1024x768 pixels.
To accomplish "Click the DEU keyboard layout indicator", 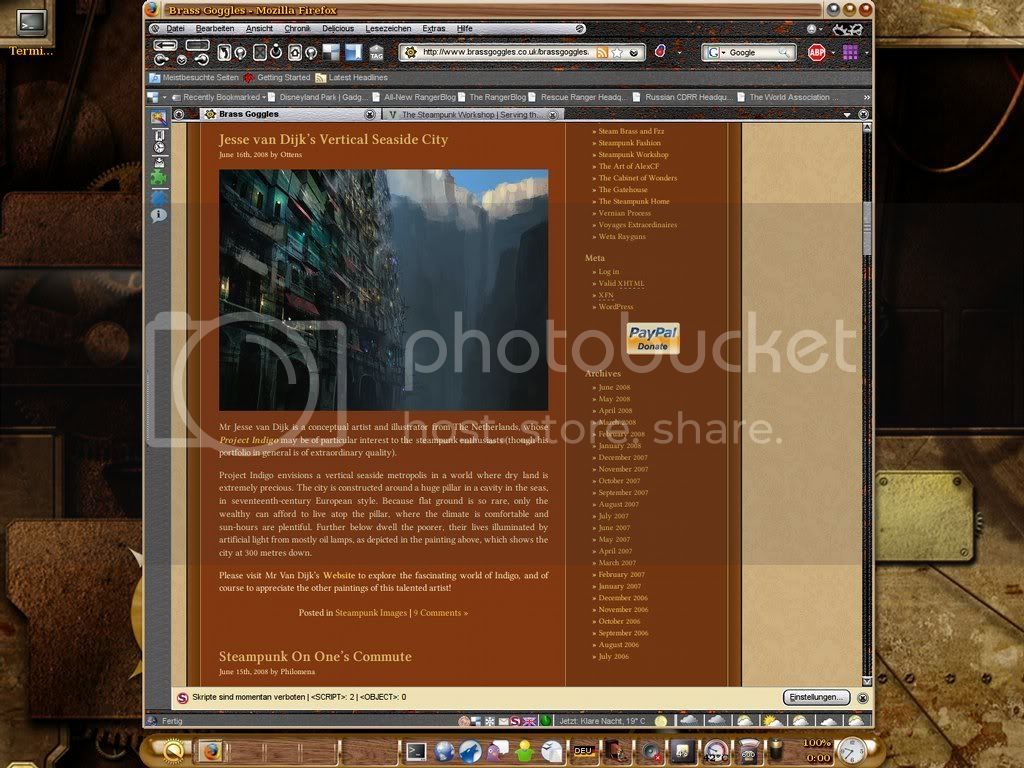I will pos(583,751).
